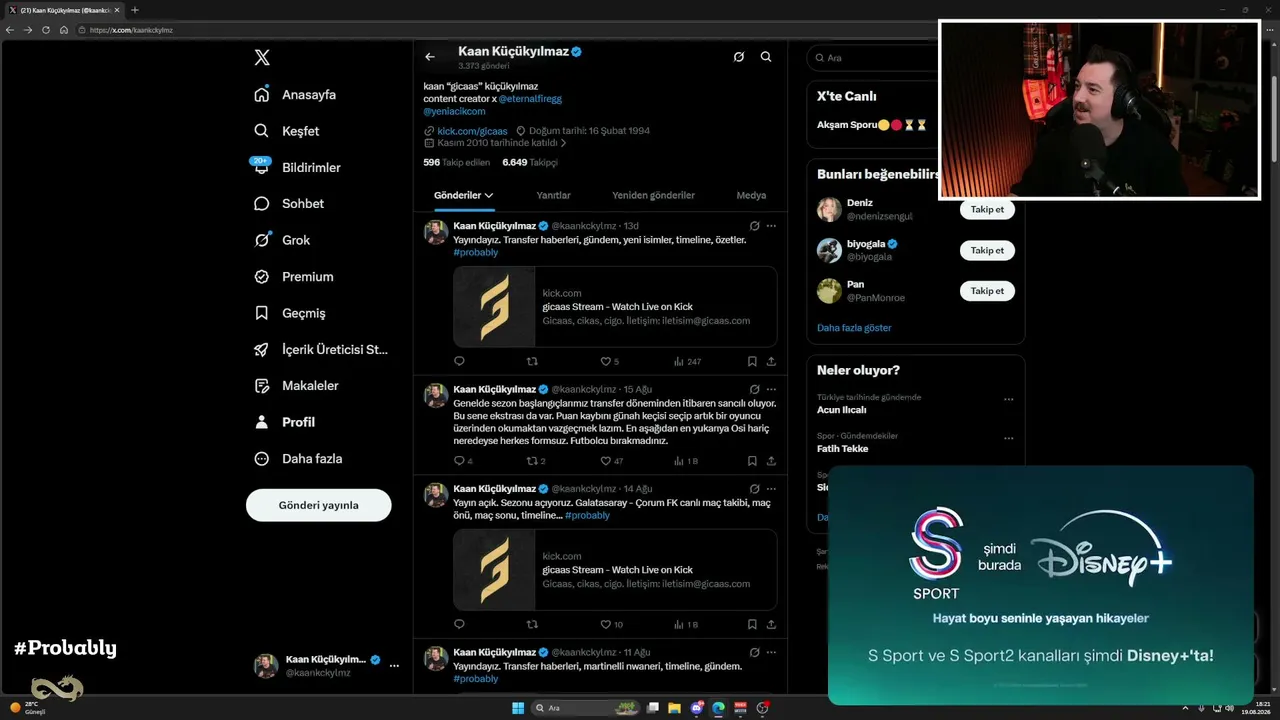Open a new browser tab
This screenshot has width=1280, height=720.
pyautogui.click(x=135, y=10)
